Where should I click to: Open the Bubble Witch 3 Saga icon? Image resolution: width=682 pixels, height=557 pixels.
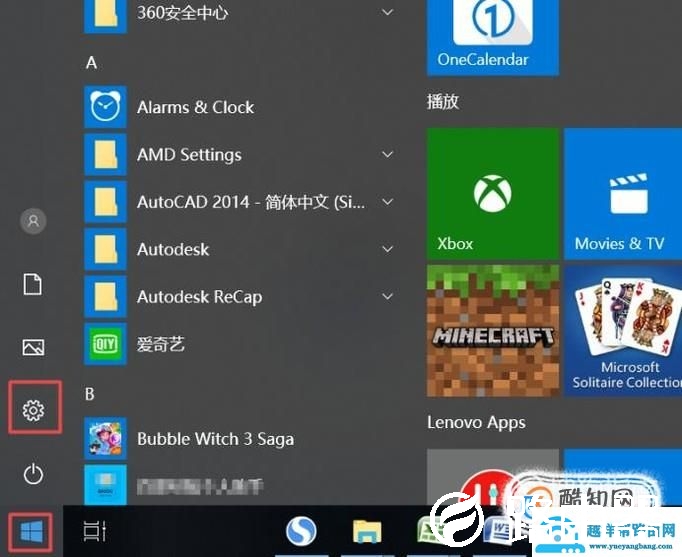[x=105, y=438]
